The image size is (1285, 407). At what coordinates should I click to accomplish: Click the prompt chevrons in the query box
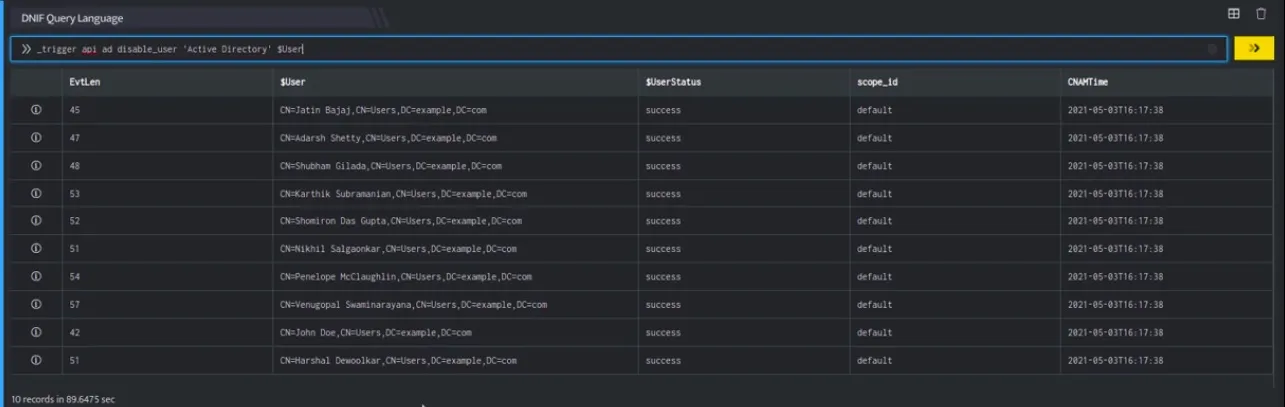click(26, 49)
